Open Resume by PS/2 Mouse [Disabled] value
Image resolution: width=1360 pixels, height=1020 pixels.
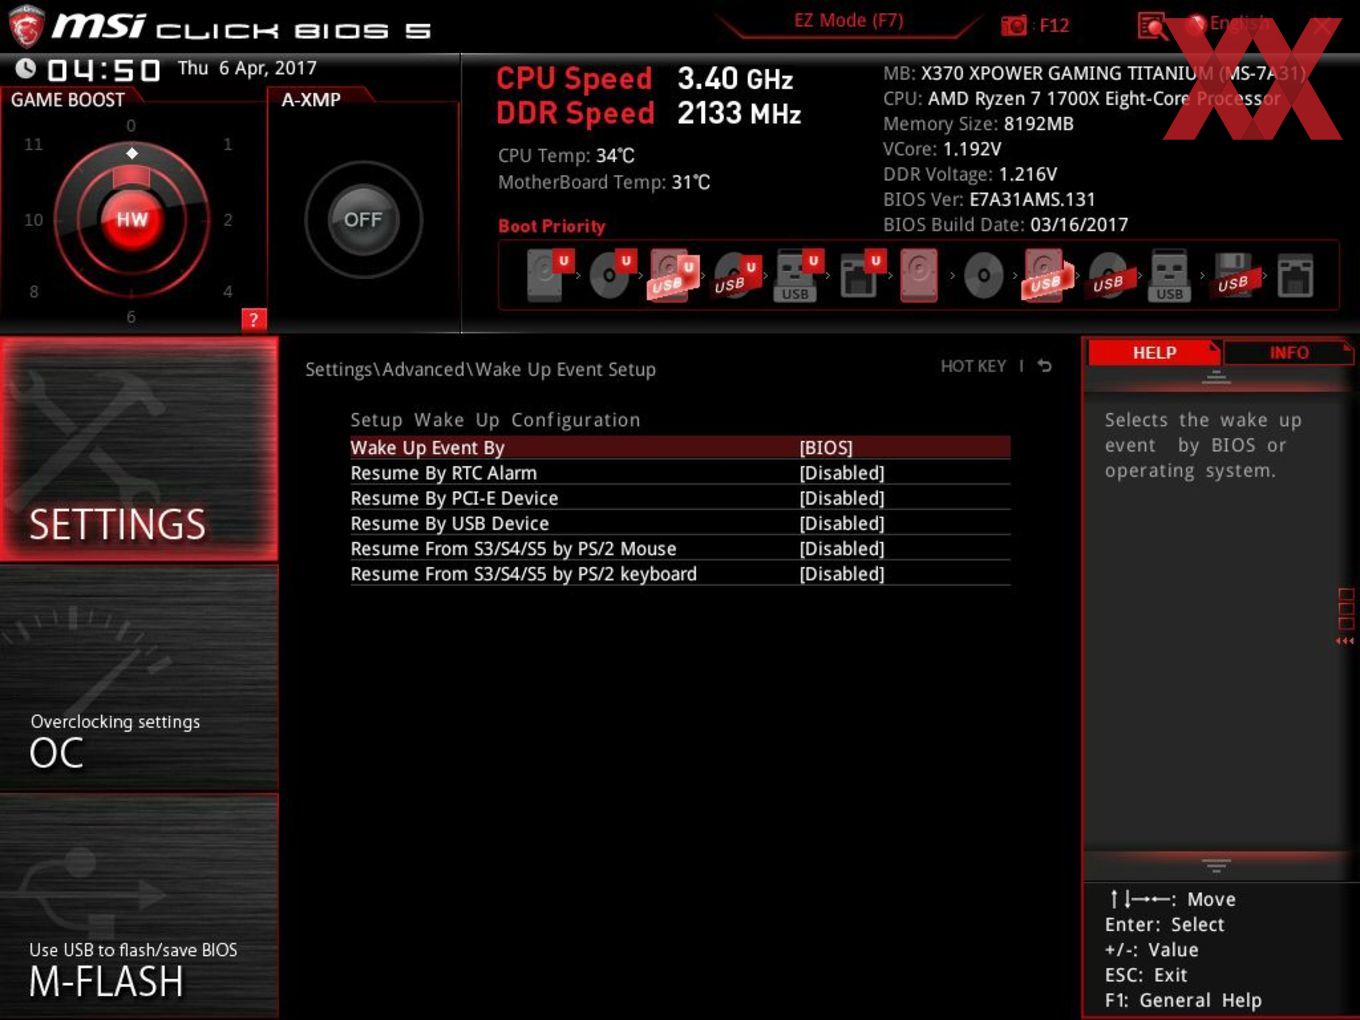(x=842, y=549)
